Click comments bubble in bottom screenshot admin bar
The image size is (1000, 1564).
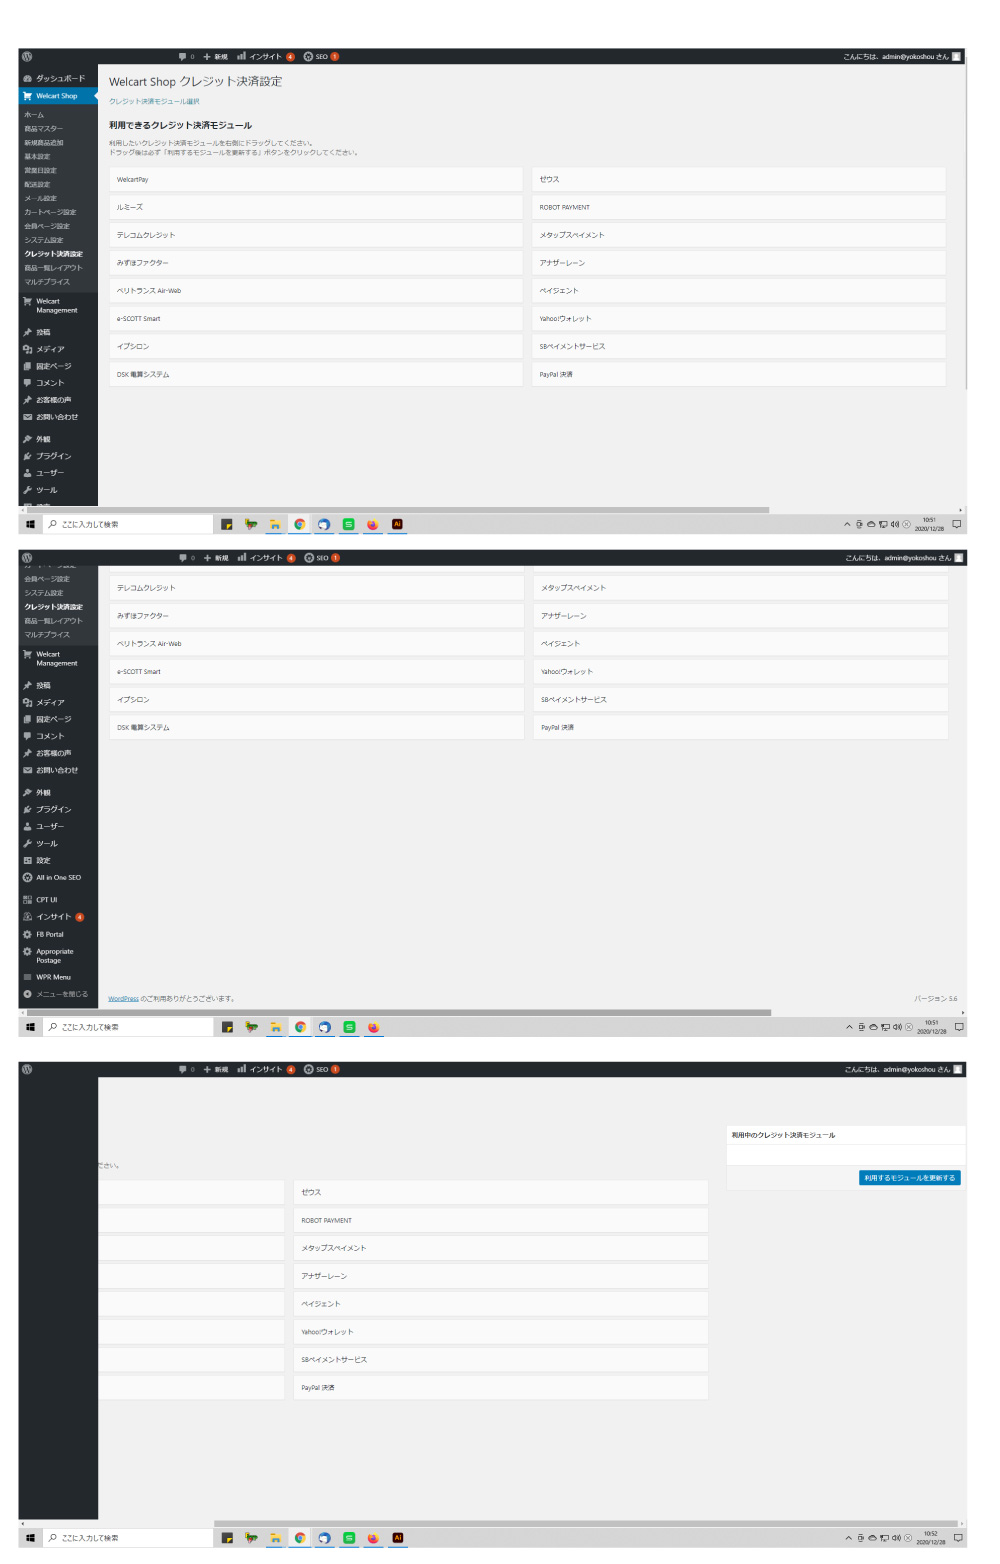[x=186, y=1069]
